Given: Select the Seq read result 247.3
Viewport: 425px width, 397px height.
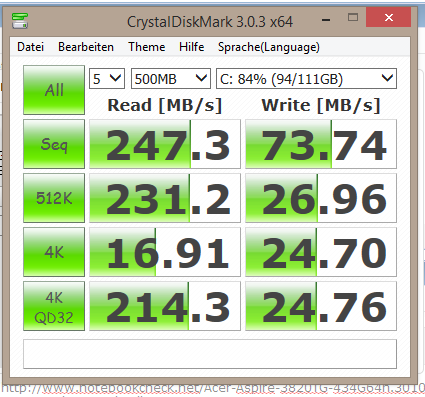Looking at the screenshot, I should tap(165, 144).
